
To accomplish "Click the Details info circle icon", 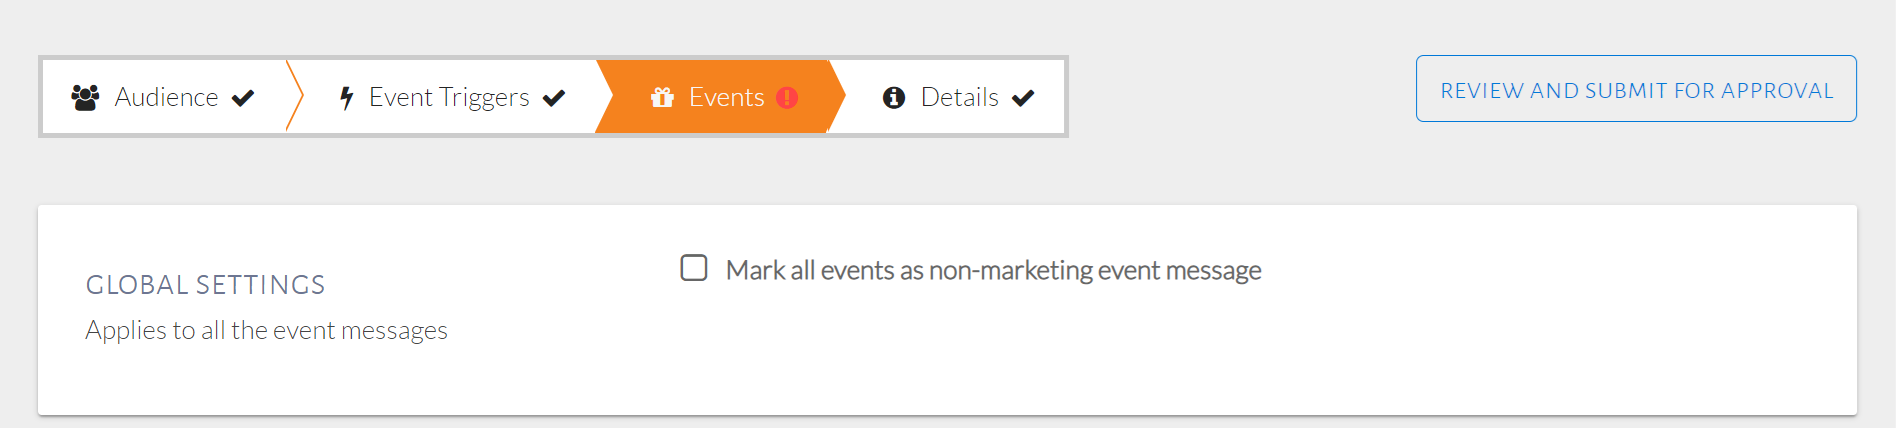I will pyautogui.click(x=894, y=97).
